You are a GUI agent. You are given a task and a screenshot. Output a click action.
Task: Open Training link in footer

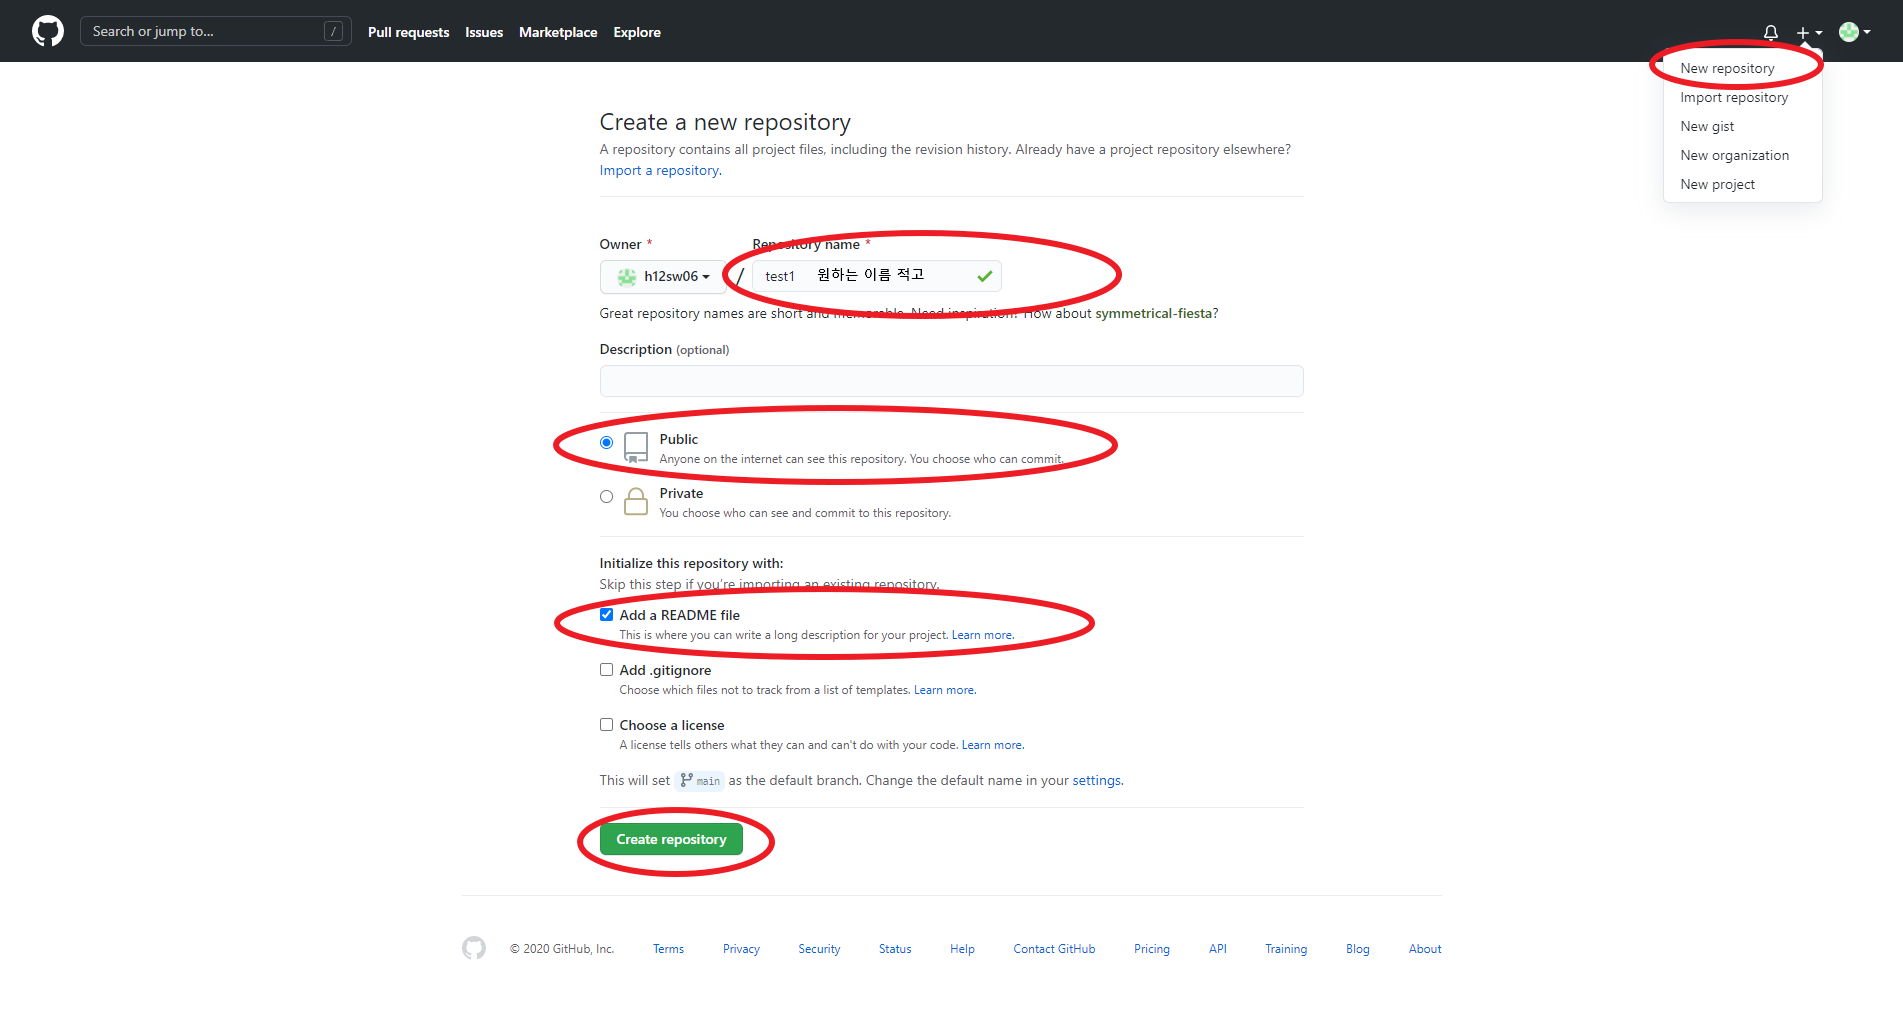coord(1286,949)
